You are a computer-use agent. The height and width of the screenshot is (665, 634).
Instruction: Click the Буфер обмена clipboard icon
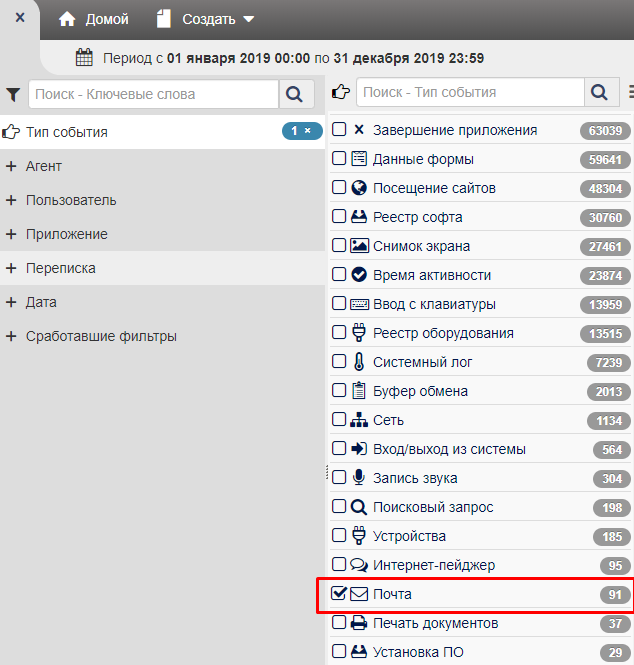point(359,390)
